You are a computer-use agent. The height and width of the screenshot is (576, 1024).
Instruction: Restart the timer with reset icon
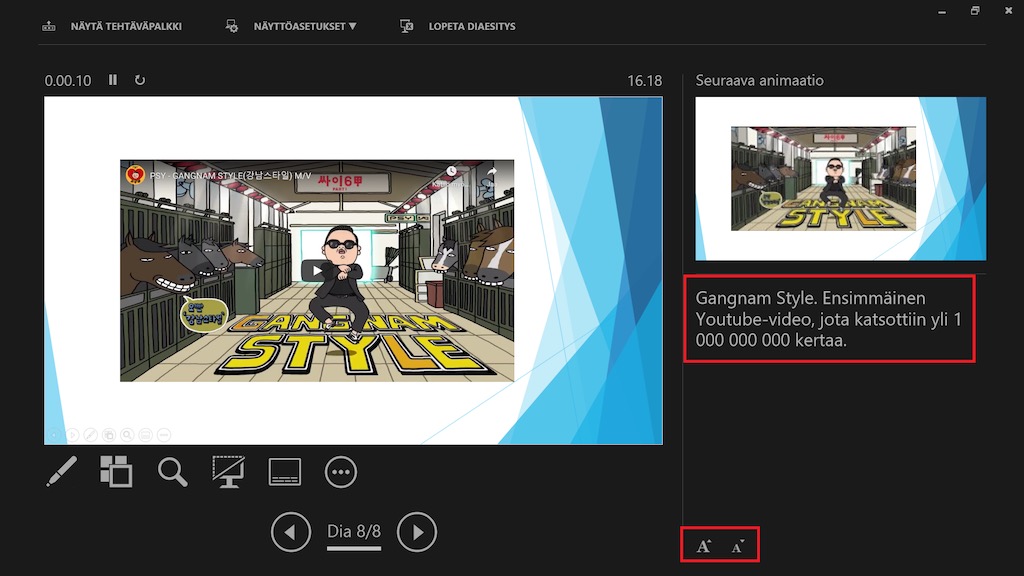(x=140, y=80)
